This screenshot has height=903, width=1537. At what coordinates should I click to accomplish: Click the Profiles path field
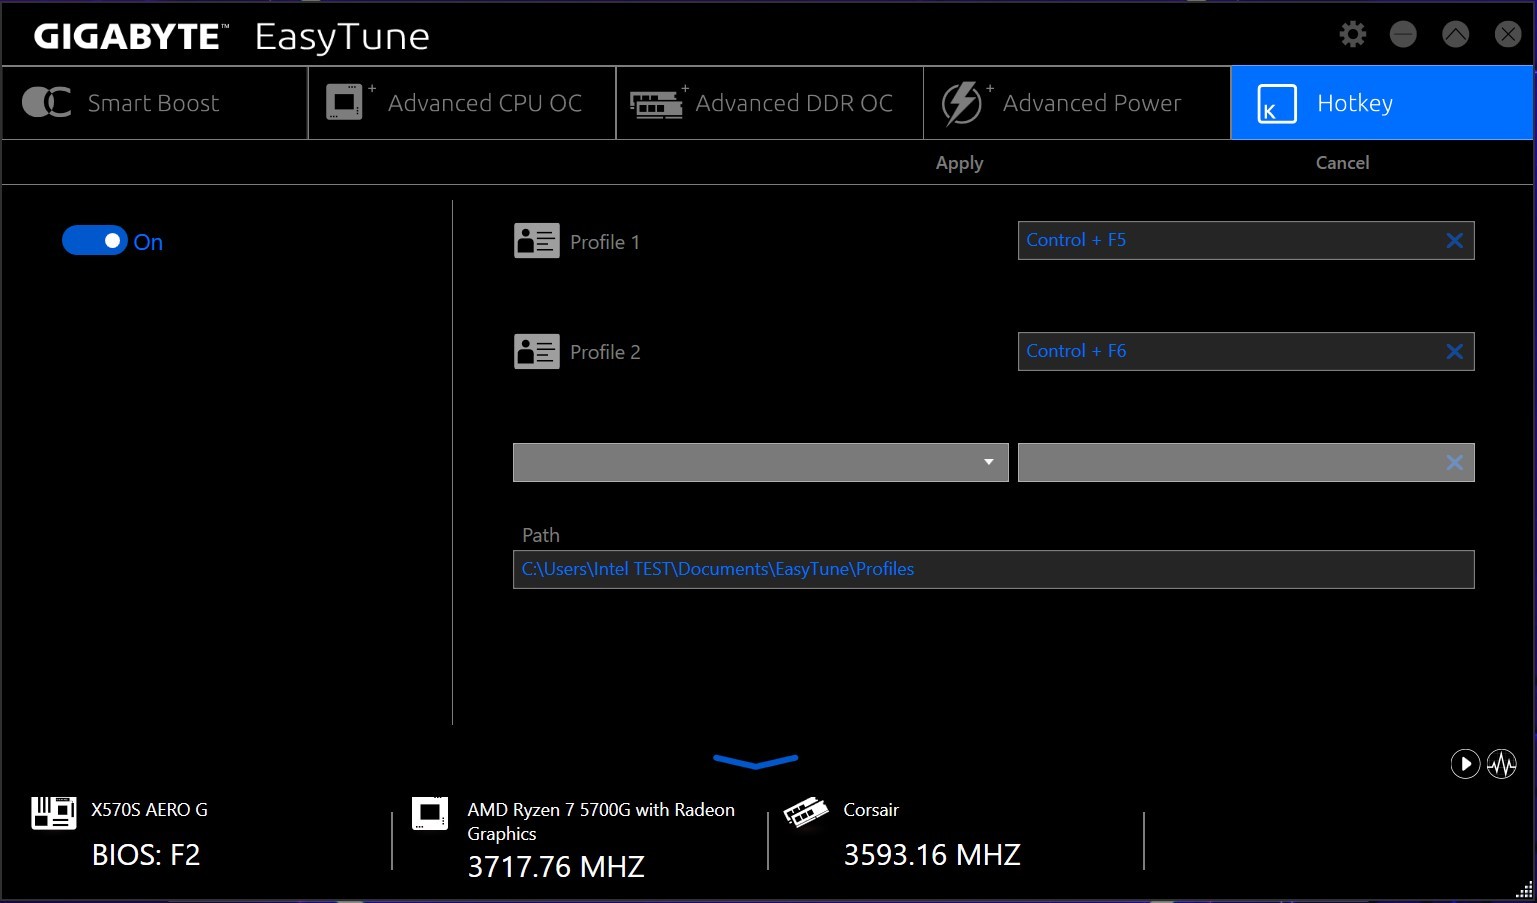pos(994,569)
